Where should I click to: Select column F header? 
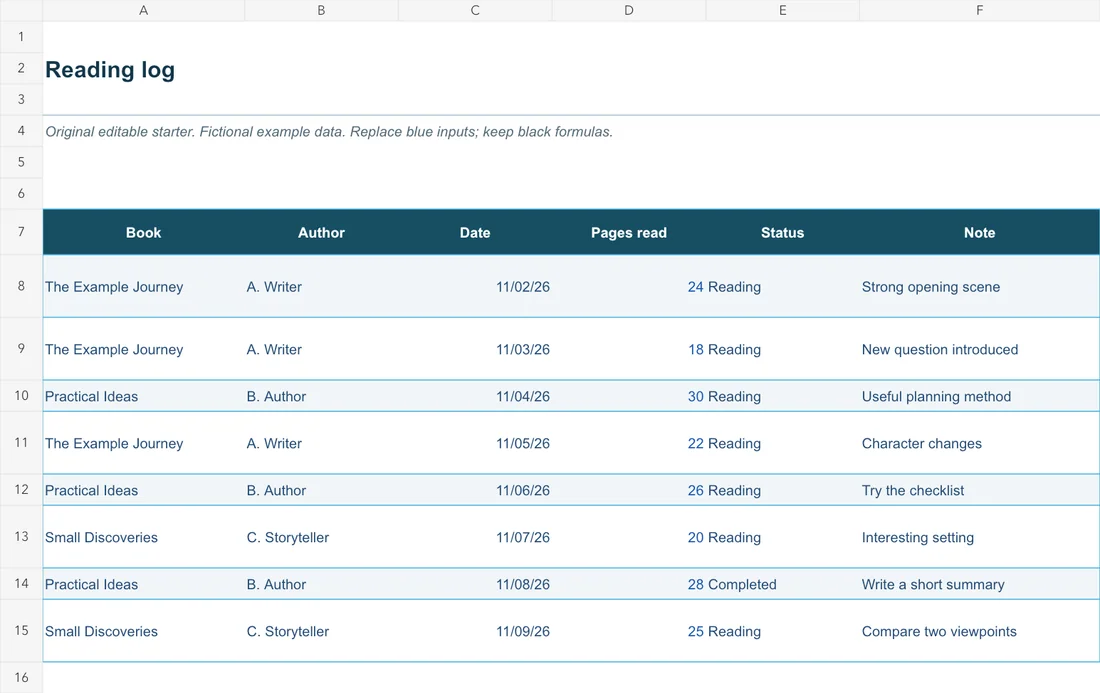(x=979, y=10)
